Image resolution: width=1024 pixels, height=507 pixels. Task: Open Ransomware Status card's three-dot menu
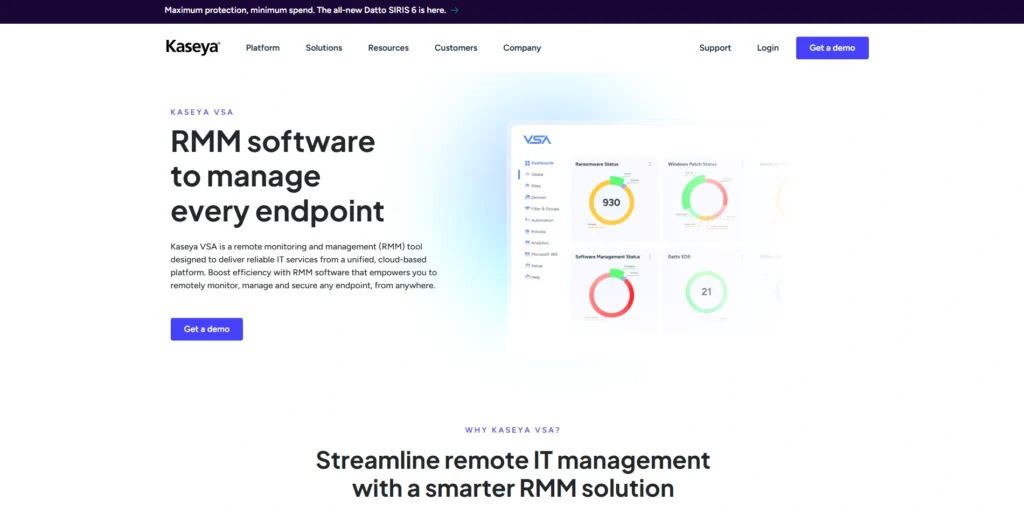[x=649, y=164]
